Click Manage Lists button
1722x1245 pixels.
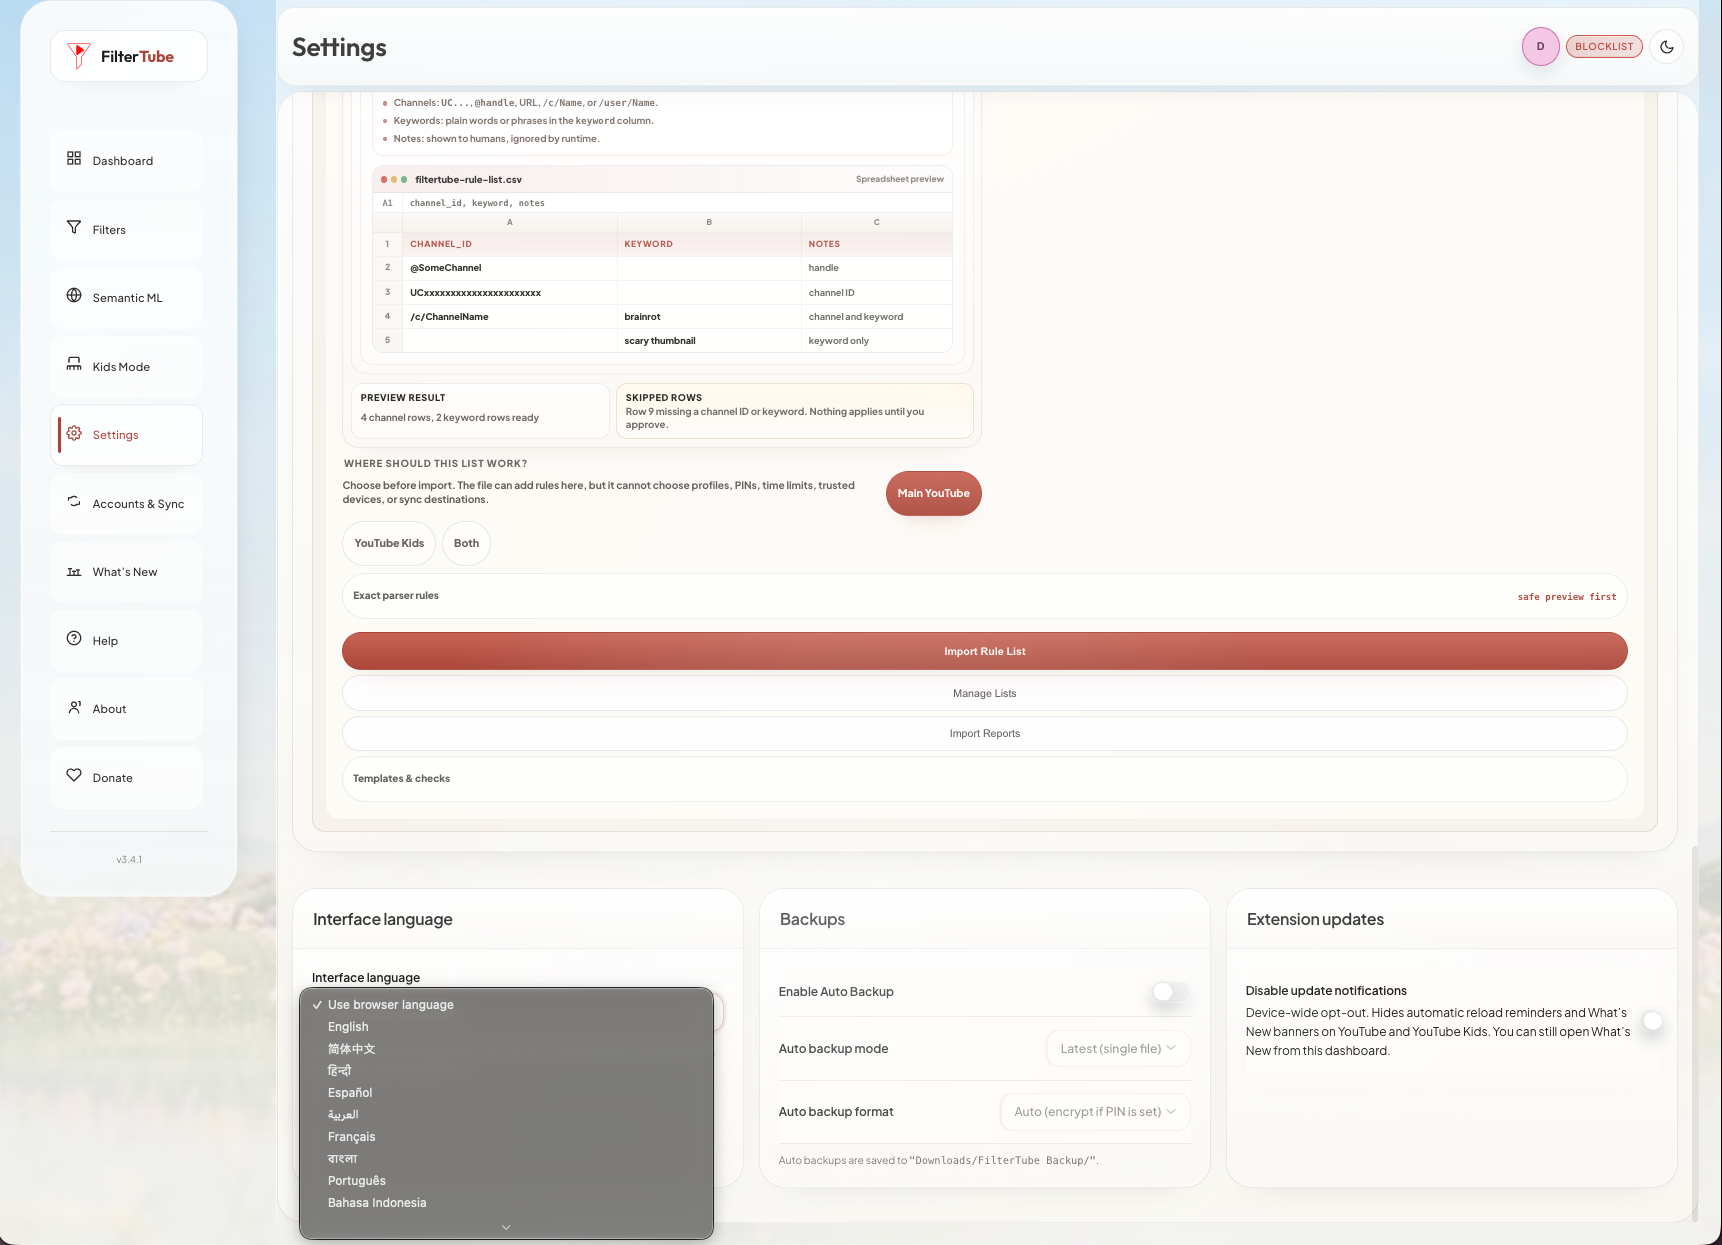click(984, 693)
